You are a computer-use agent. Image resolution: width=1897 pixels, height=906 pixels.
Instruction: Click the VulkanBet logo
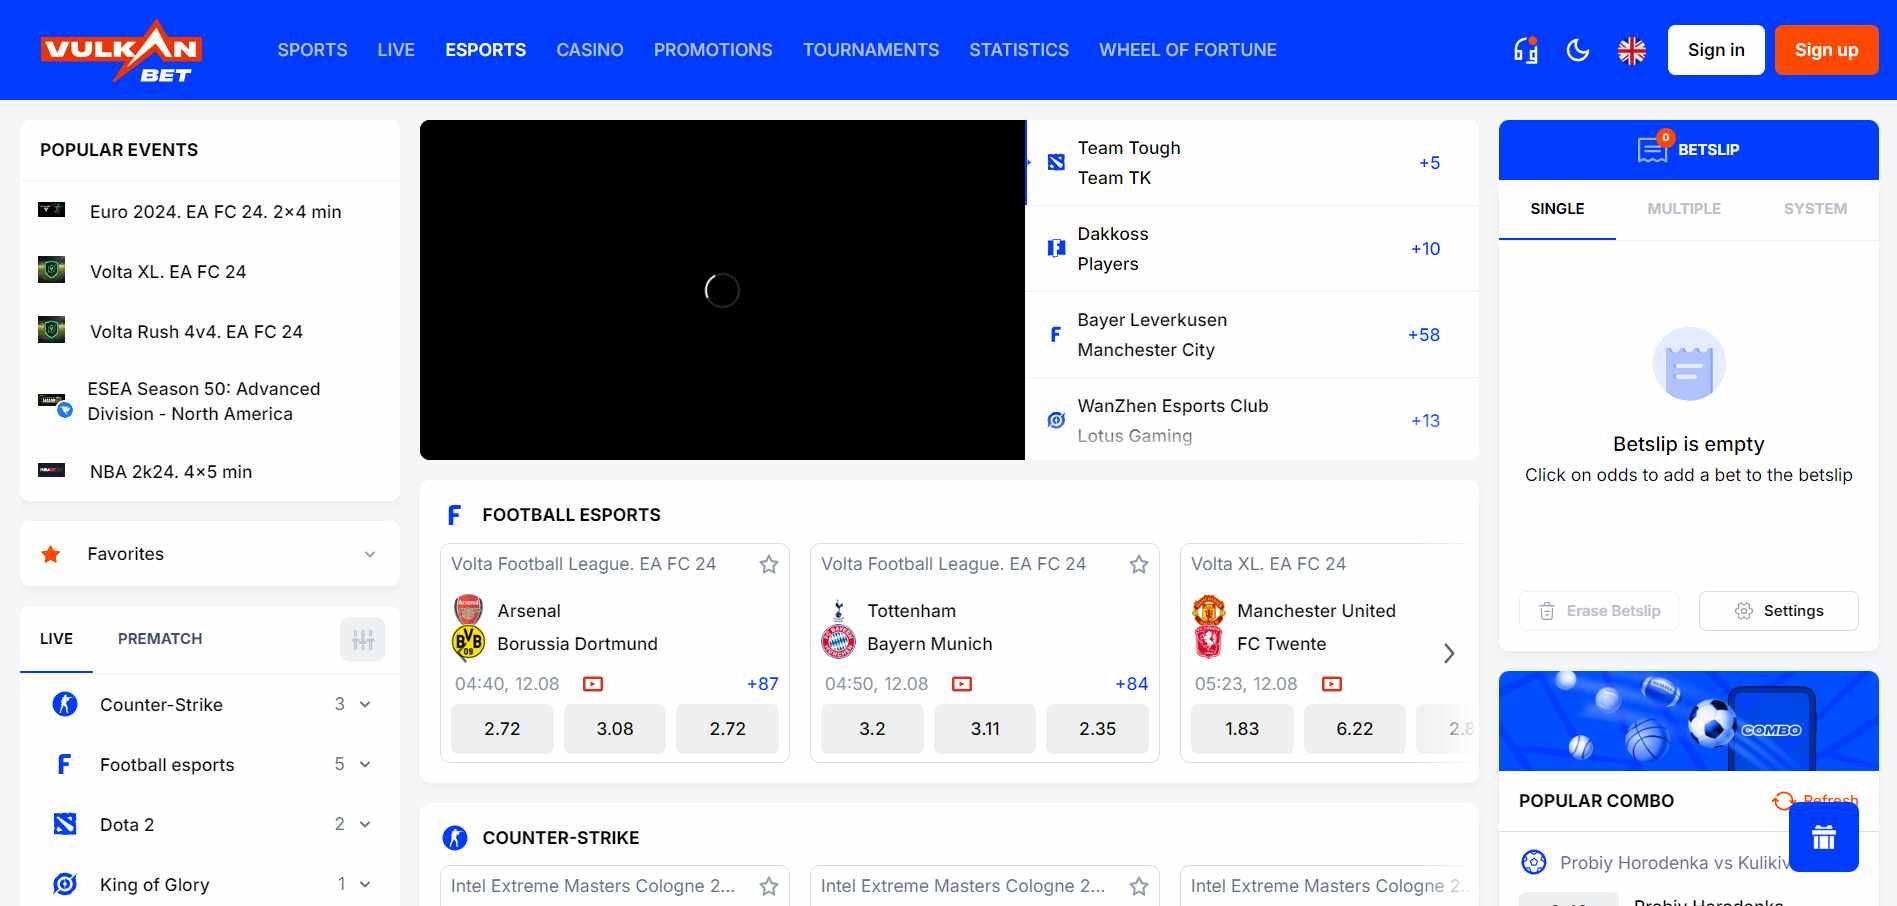[121, 50]
